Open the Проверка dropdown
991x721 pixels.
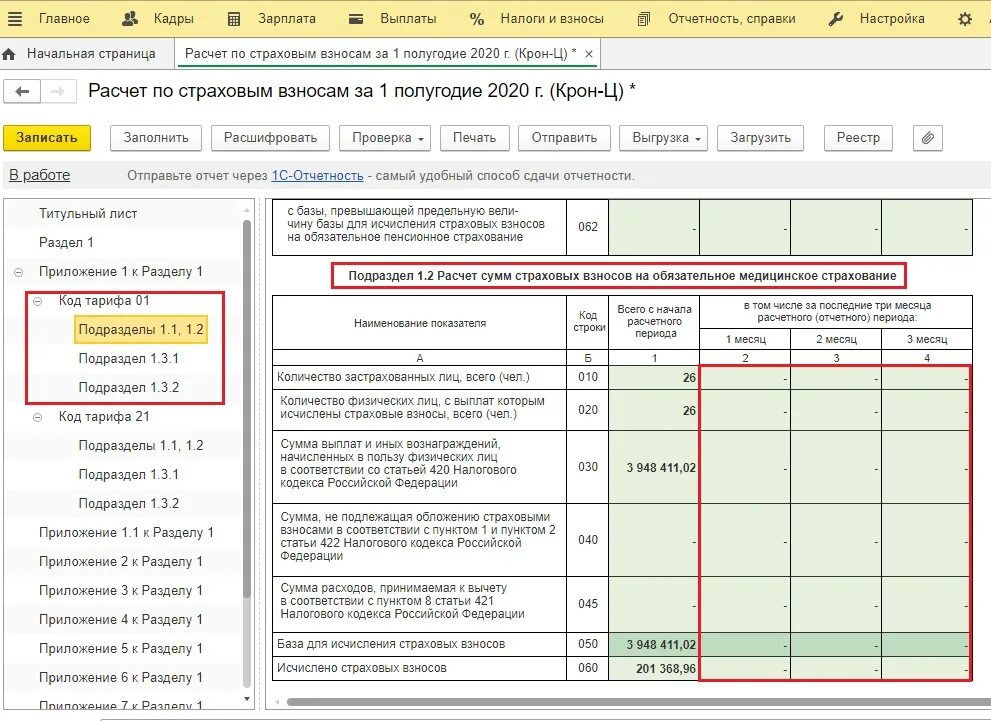(385, 138)
